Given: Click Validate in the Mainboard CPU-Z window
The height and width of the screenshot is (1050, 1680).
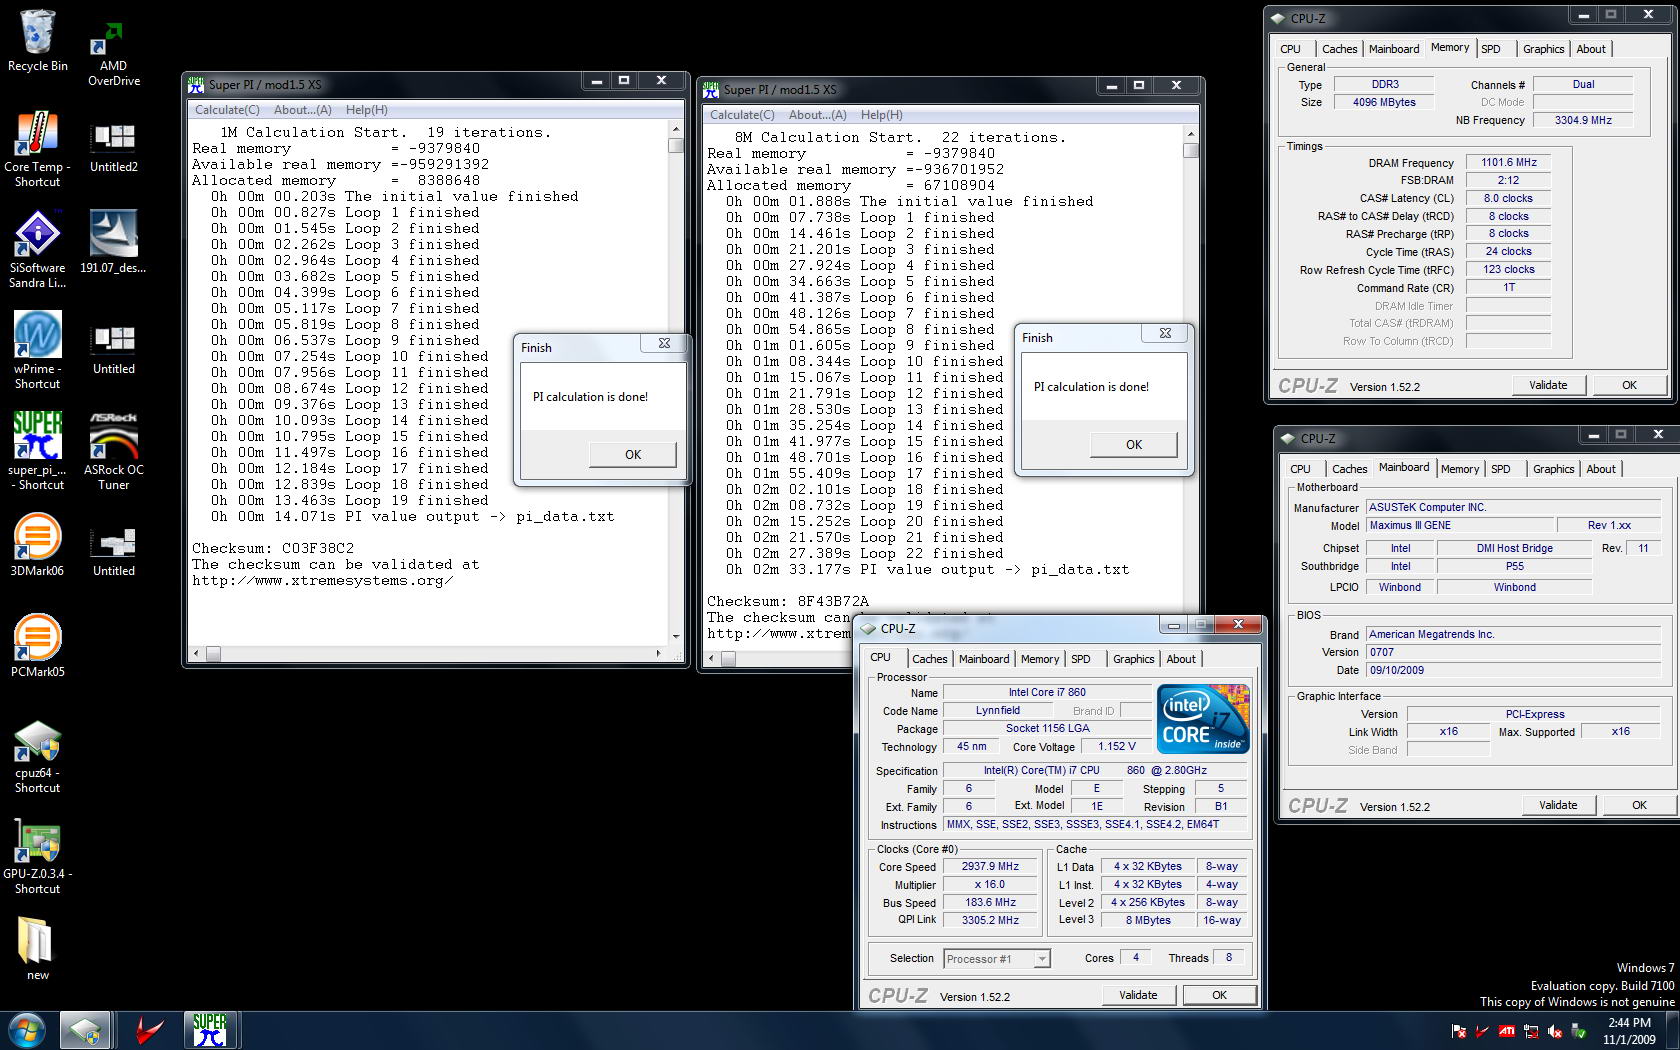Looking at the screenshot, I should click(1558, 805).
